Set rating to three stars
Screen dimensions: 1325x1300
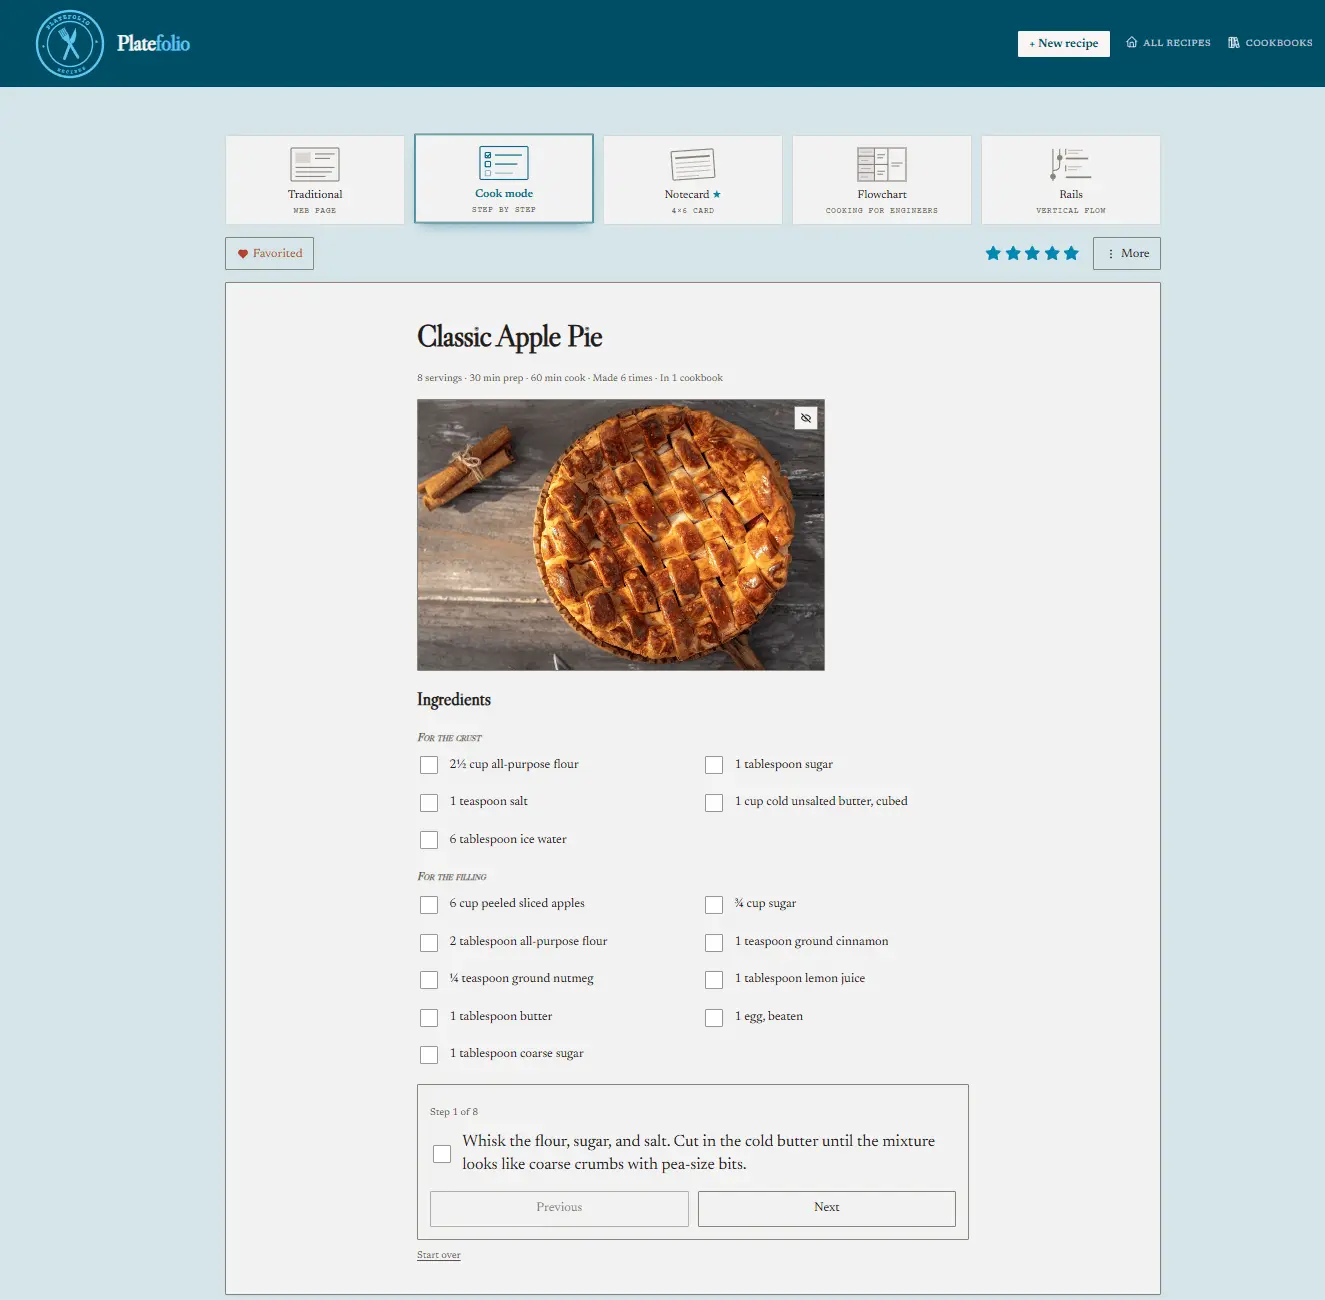coord(1032,254)
